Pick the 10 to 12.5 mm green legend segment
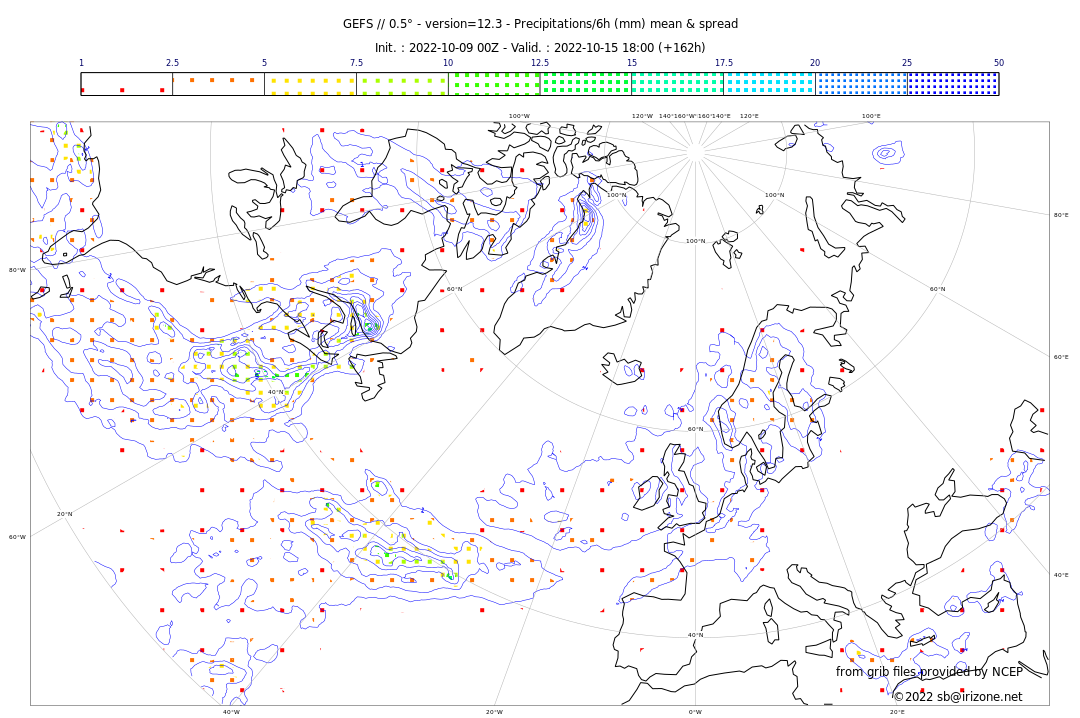The height and width of the screenshot is (718, 1080). (x=494, y=84)
